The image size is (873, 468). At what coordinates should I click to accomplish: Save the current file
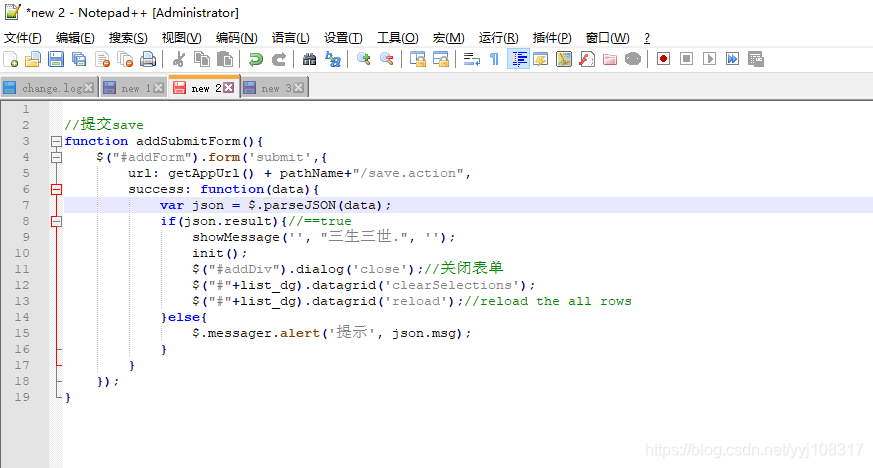56,59
